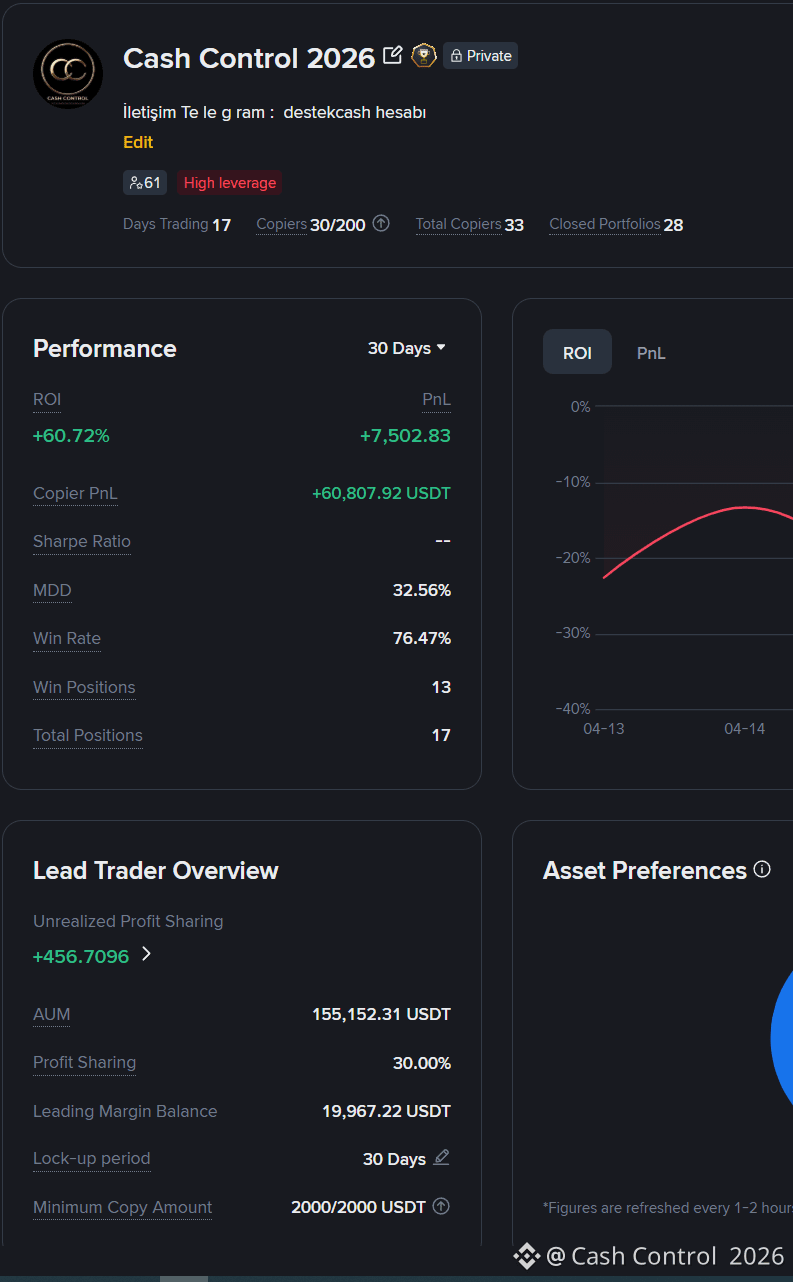
Task: Click the Private lock badge
Action: tap(480, 56)
